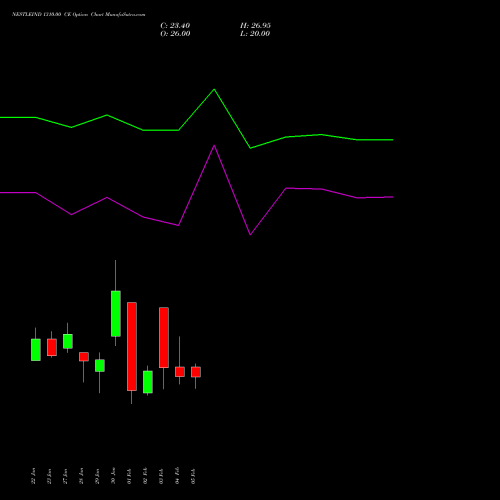Click the green candlestick for 27 Jan
The width and height of the screenshot is (500, 500).
click(68, 341)
